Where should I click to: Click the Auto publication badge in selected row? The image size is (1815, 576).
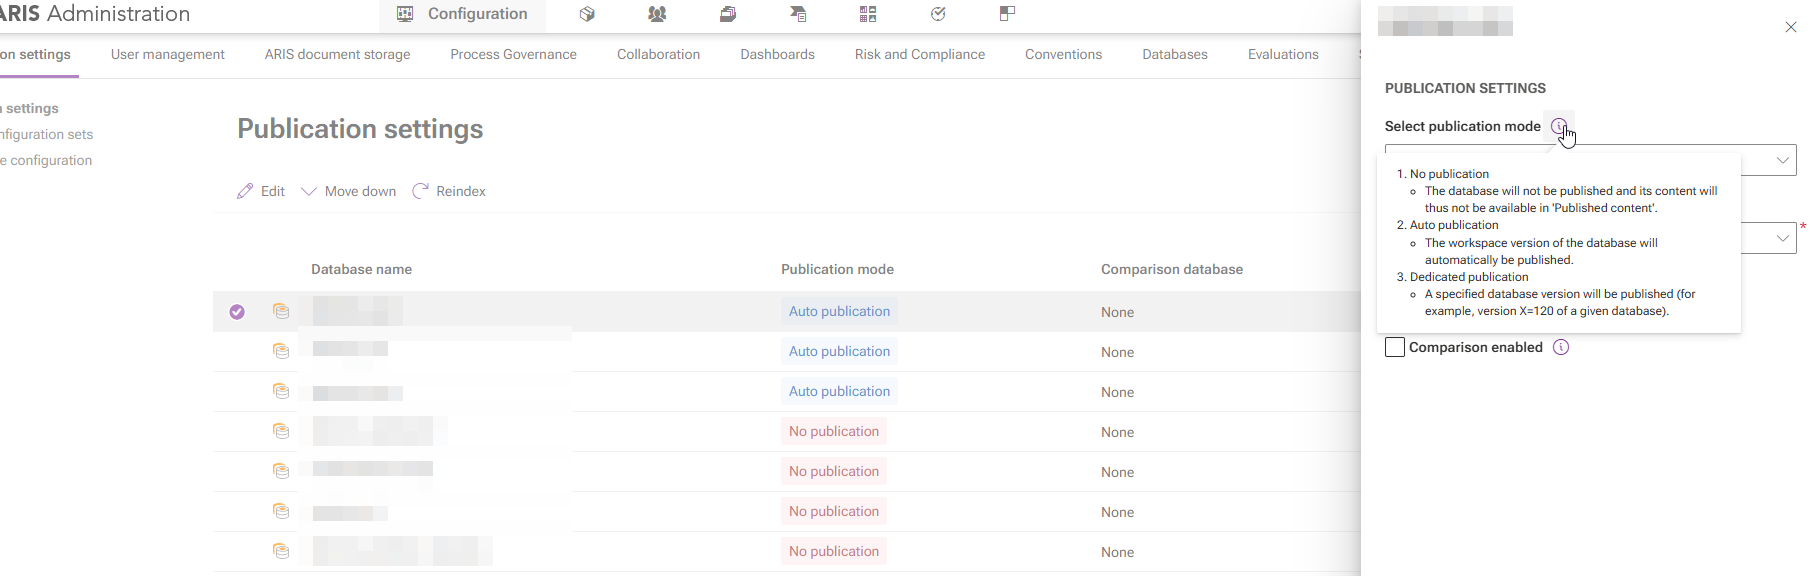[839, 311]
